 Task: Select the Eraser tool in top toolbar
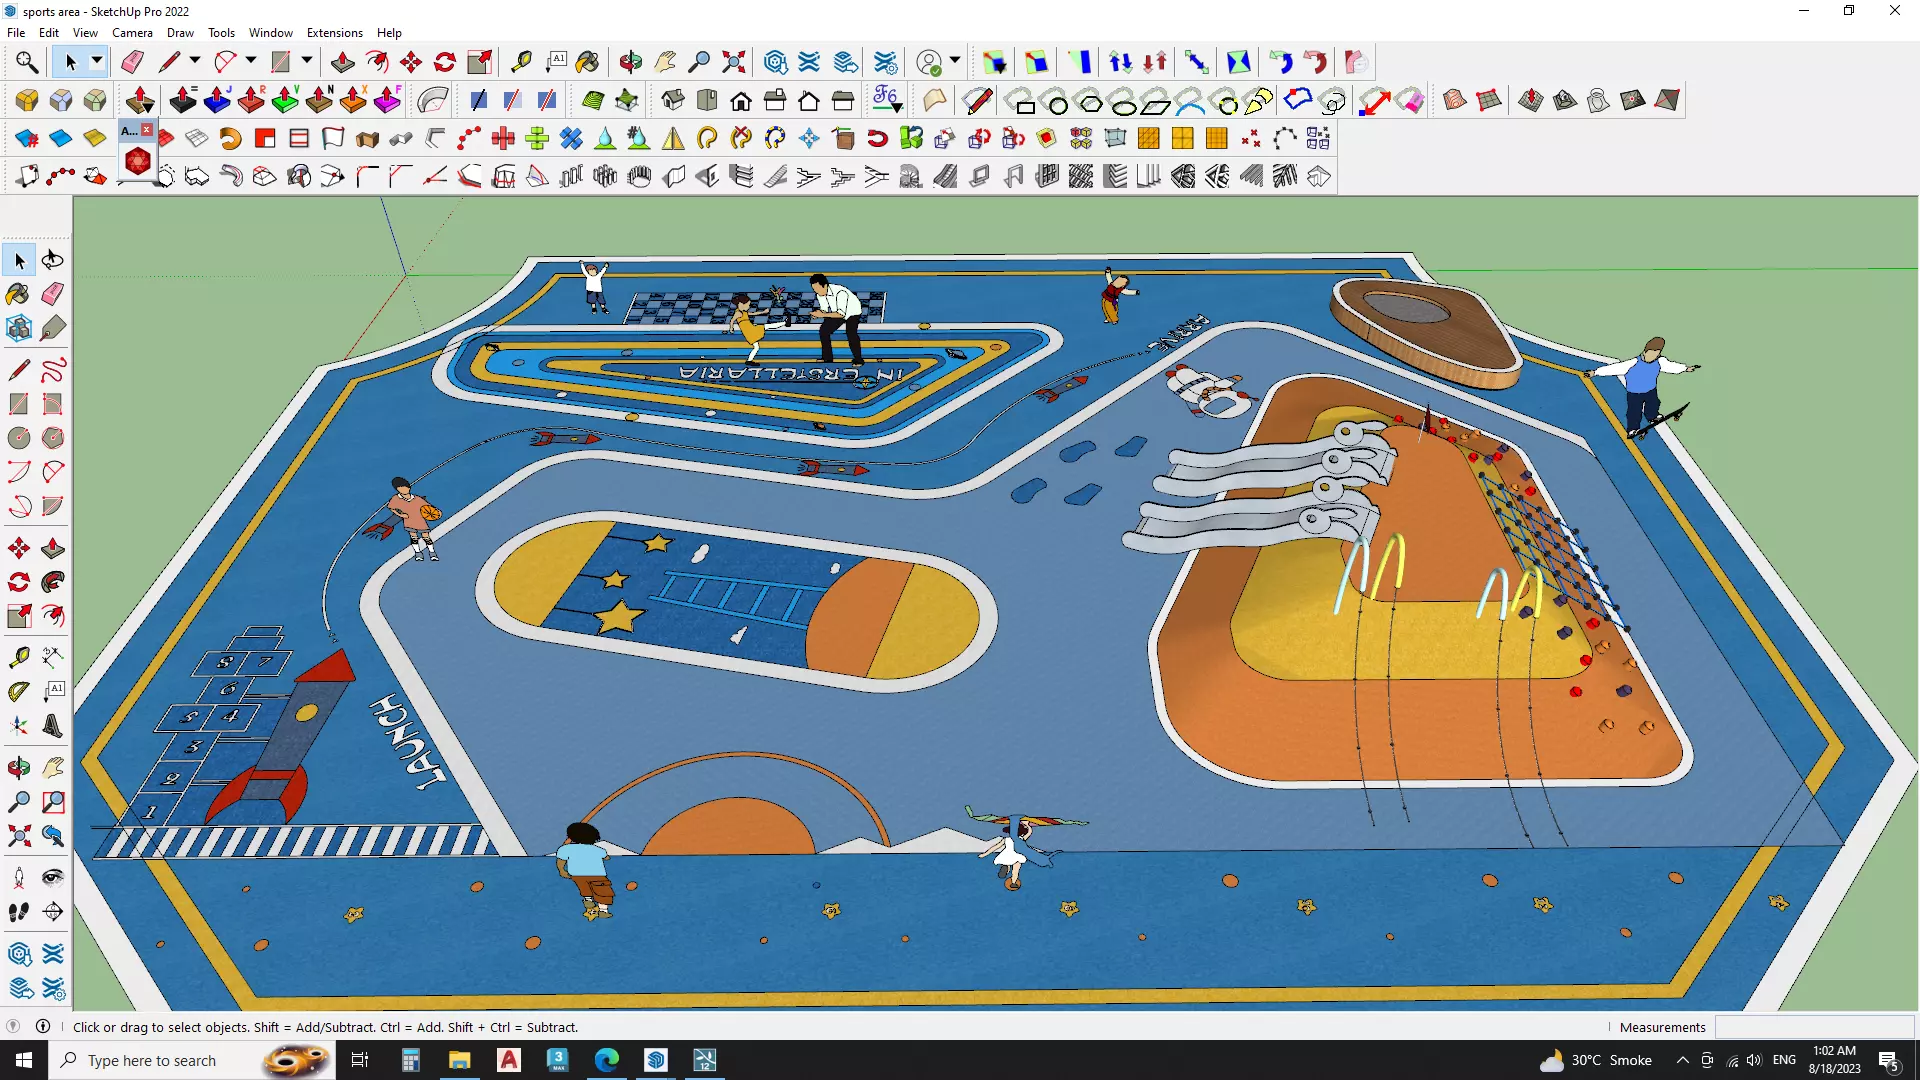click(132, 62)
